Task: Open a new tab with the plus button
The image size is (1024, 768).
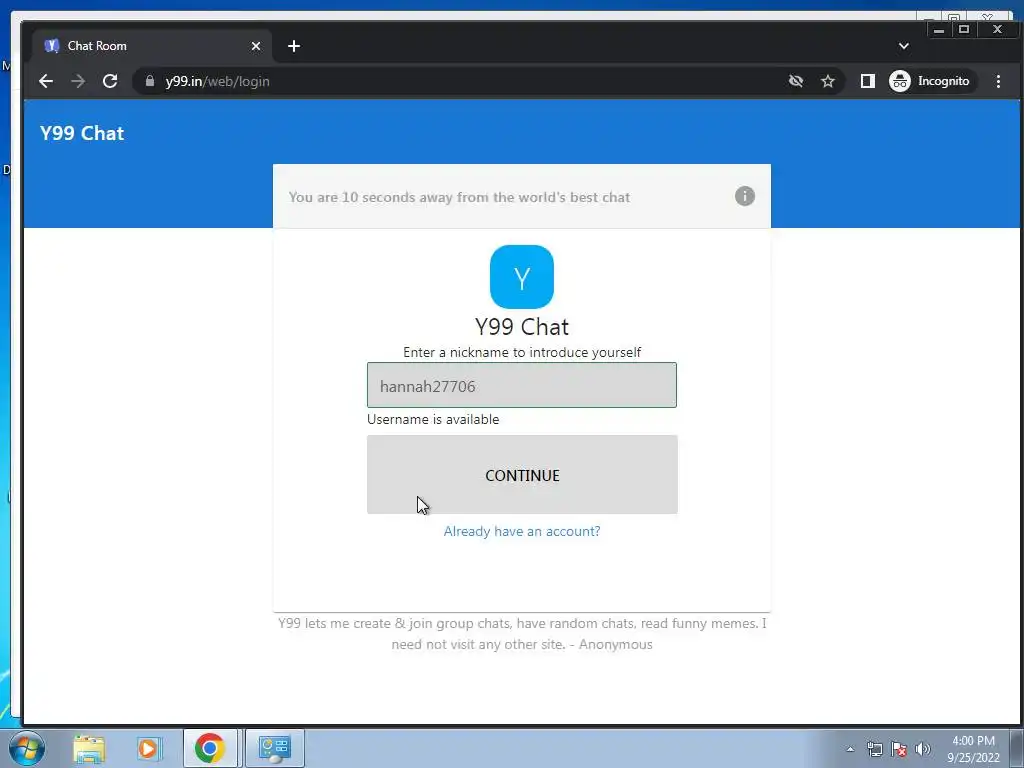Action: click(x=294, y=46)
